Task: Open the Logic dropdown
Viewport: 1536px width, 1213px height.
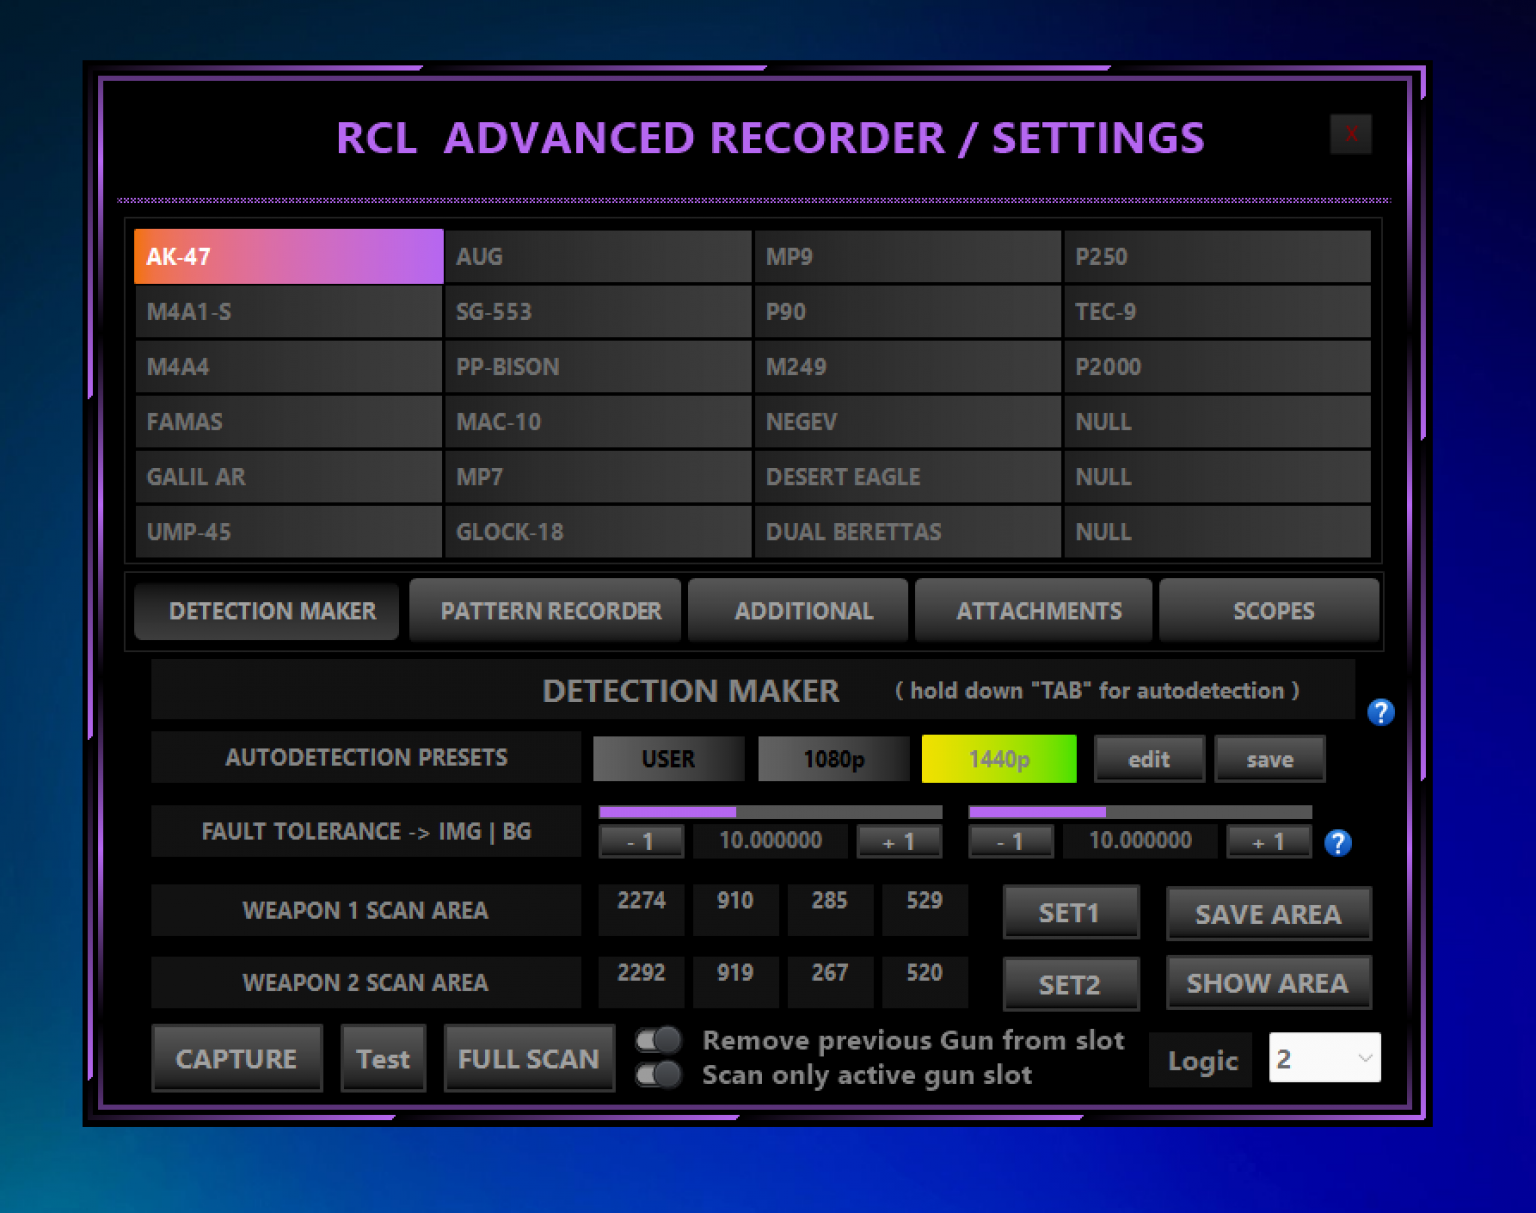Action: tap(1324, 1057)
